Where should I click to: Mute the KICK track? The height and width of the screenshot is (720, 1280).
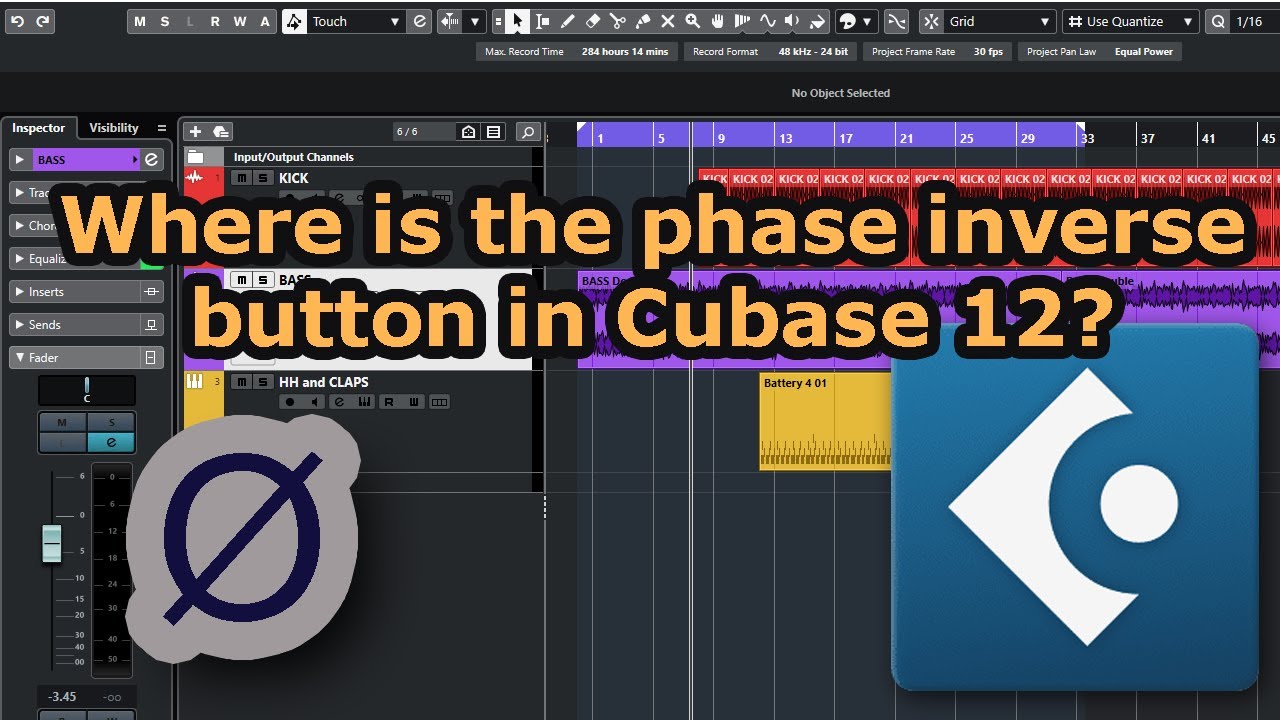click(241, 178)
